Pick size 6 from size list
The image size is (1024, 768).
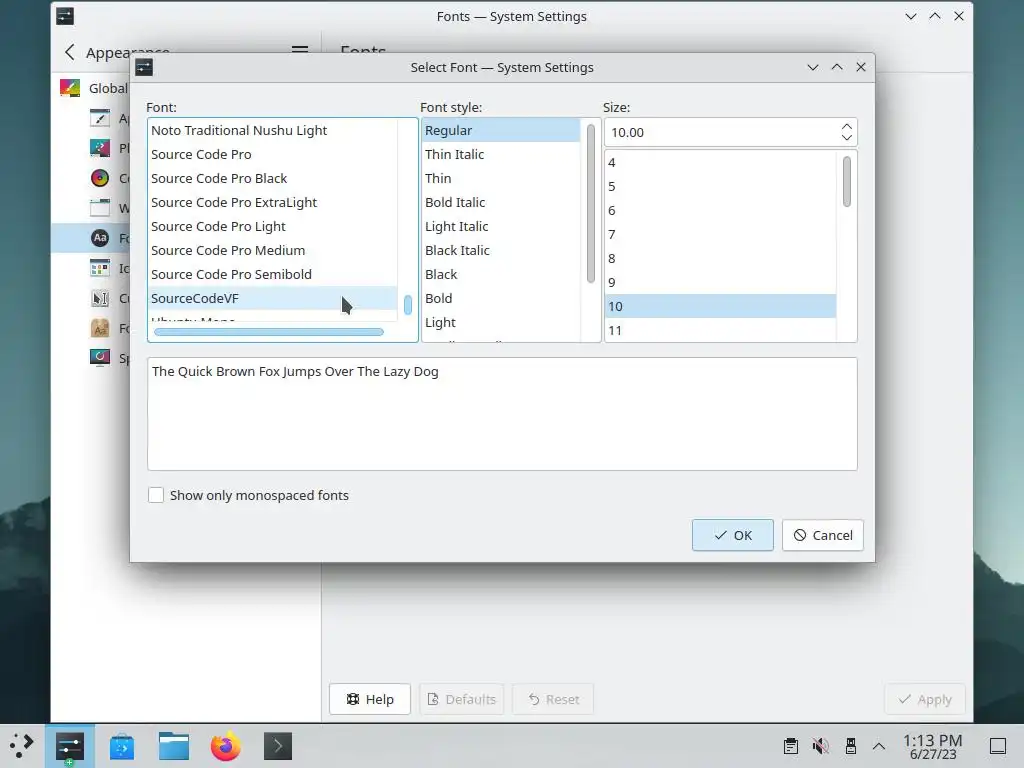pyautogui.click(x=721, y=210)
